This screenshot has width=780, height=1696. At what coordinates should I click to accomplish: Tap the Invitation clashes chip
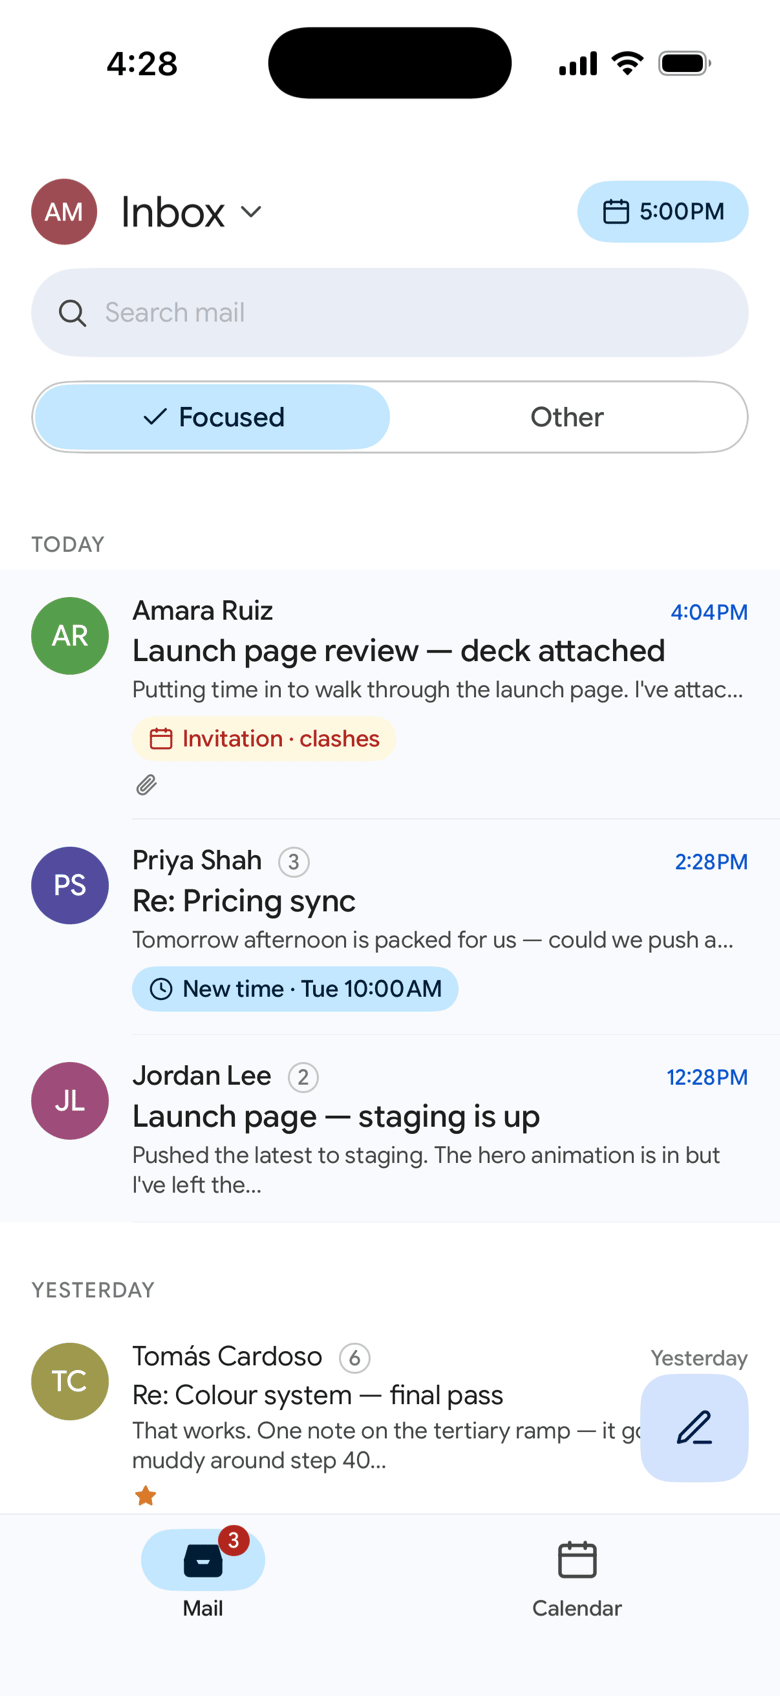(x=264, y=739)
